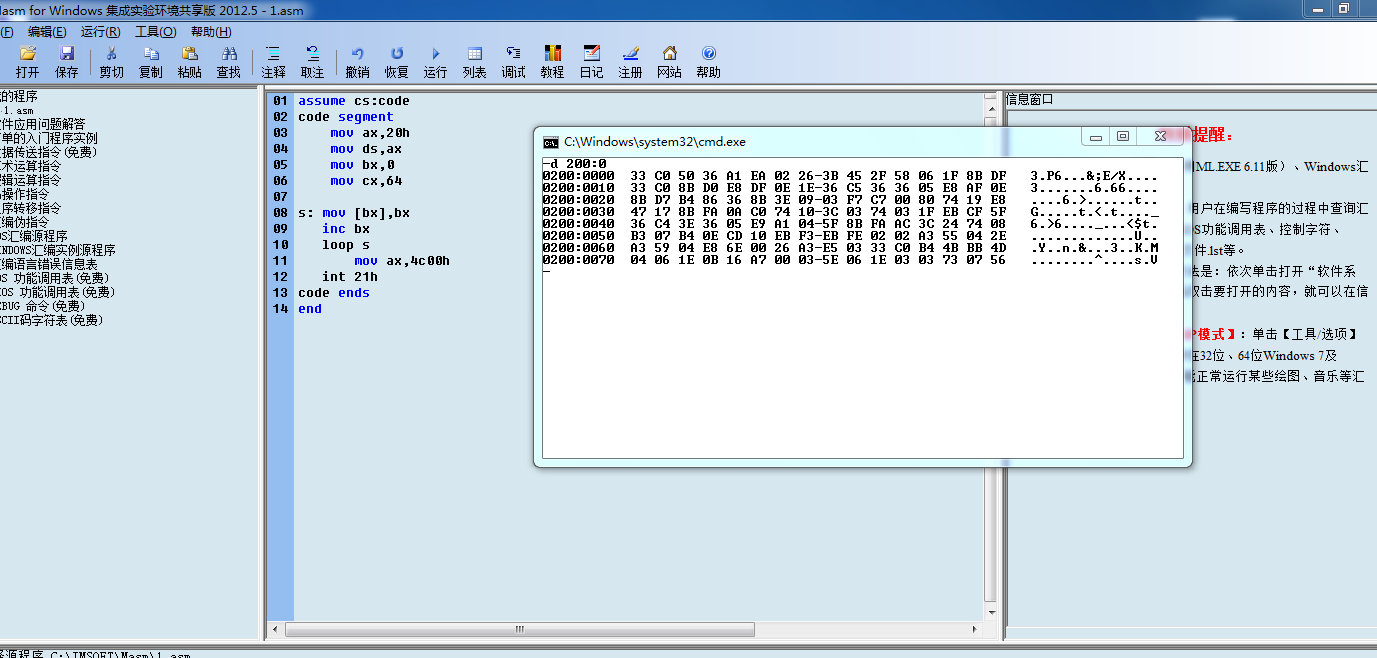Viewport: 1377px width, 658px height.
Task: Open 序转移指令 tree entry
Action: click(x=31, y=208)
